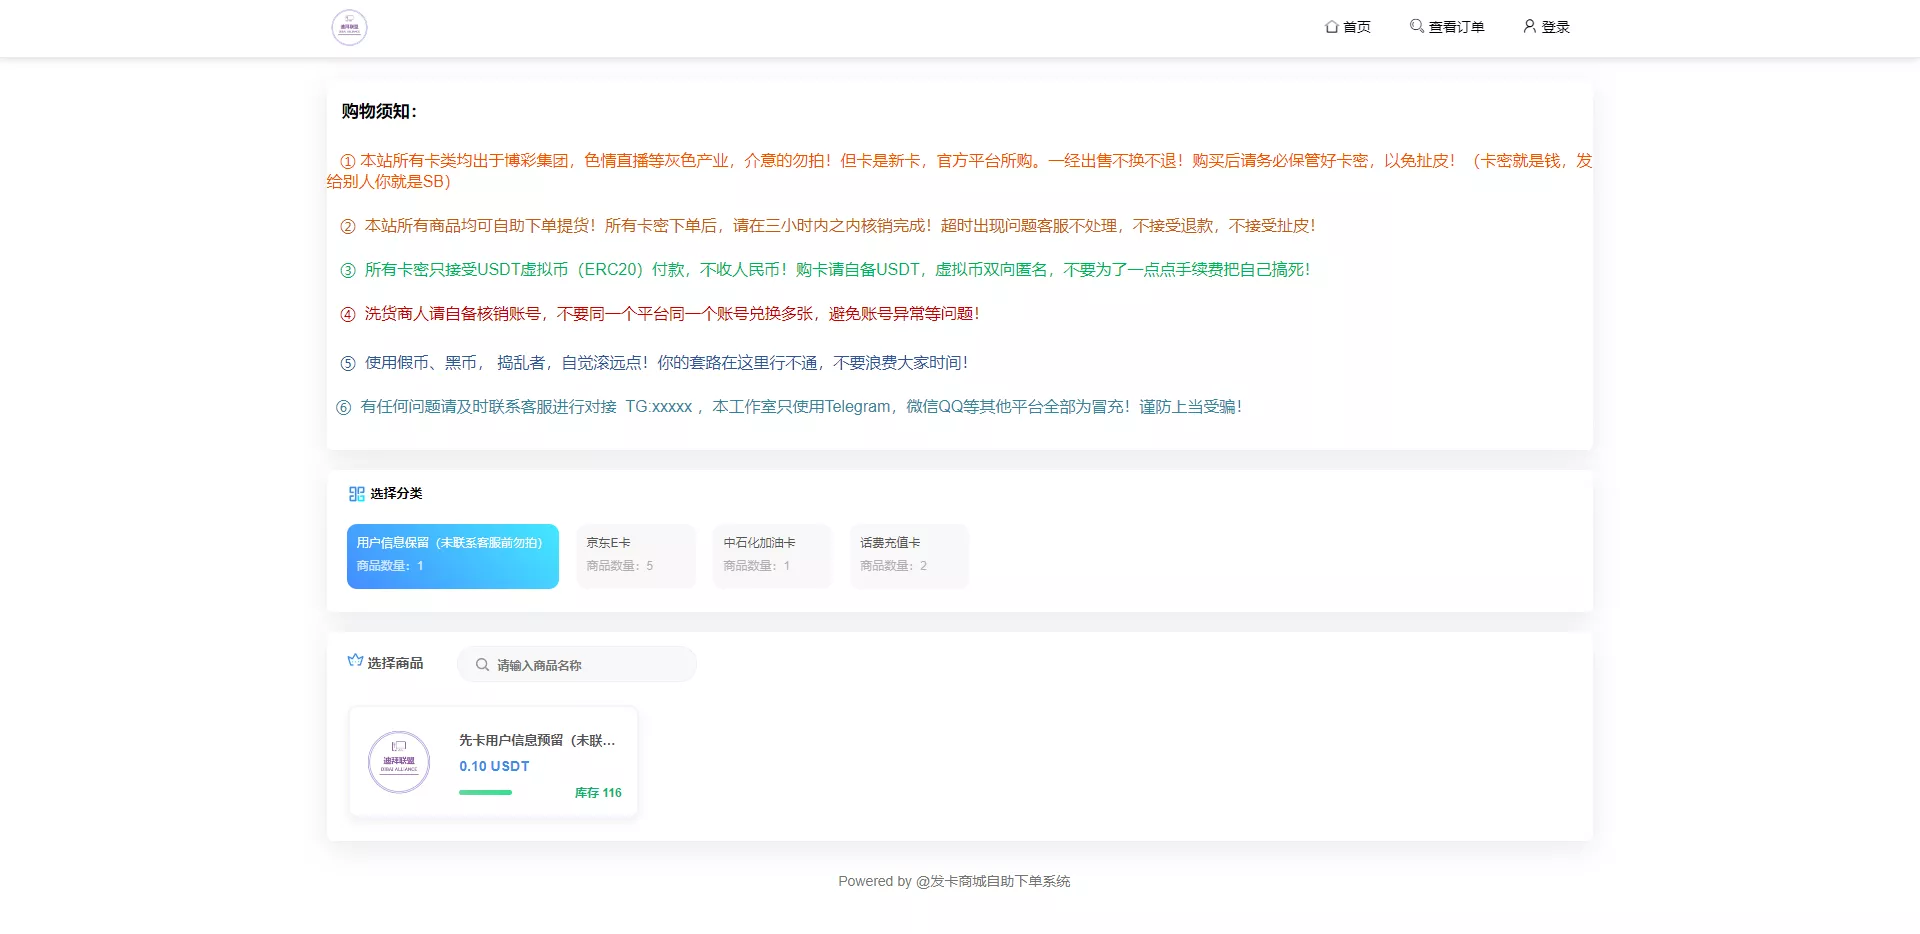
Task: Open the 首页 menu item
Action: [x=1355, y=27]
